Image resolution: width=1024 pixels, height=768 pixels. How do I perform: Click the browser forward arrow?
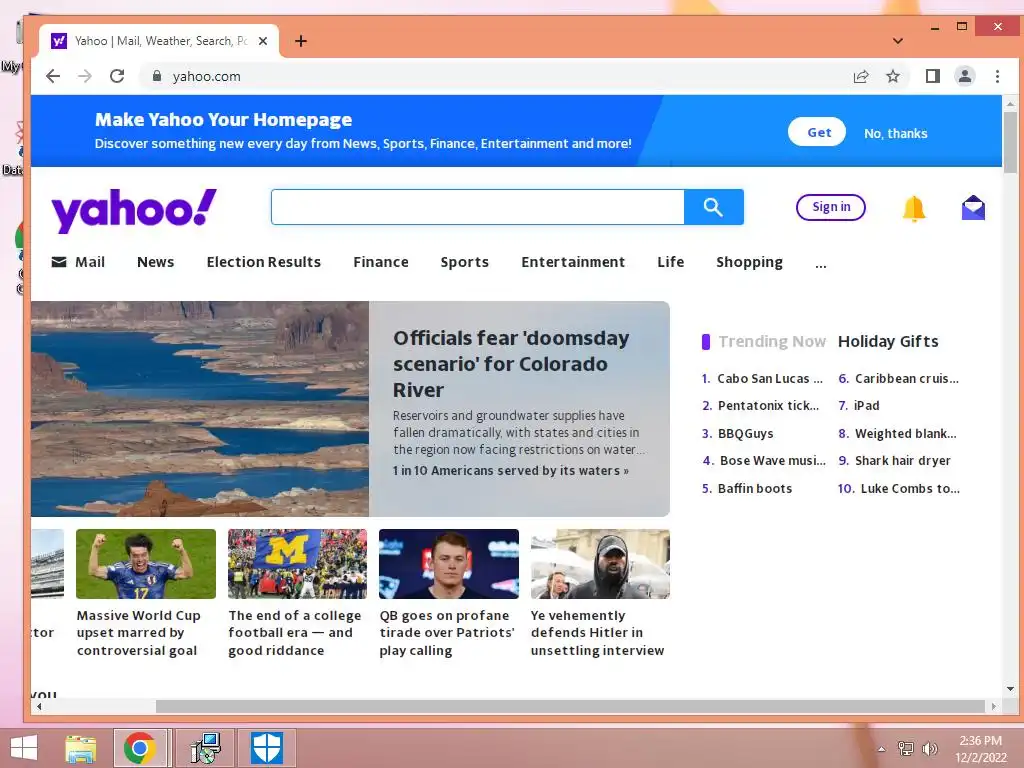pyautogui.click(x=85, y=76)
